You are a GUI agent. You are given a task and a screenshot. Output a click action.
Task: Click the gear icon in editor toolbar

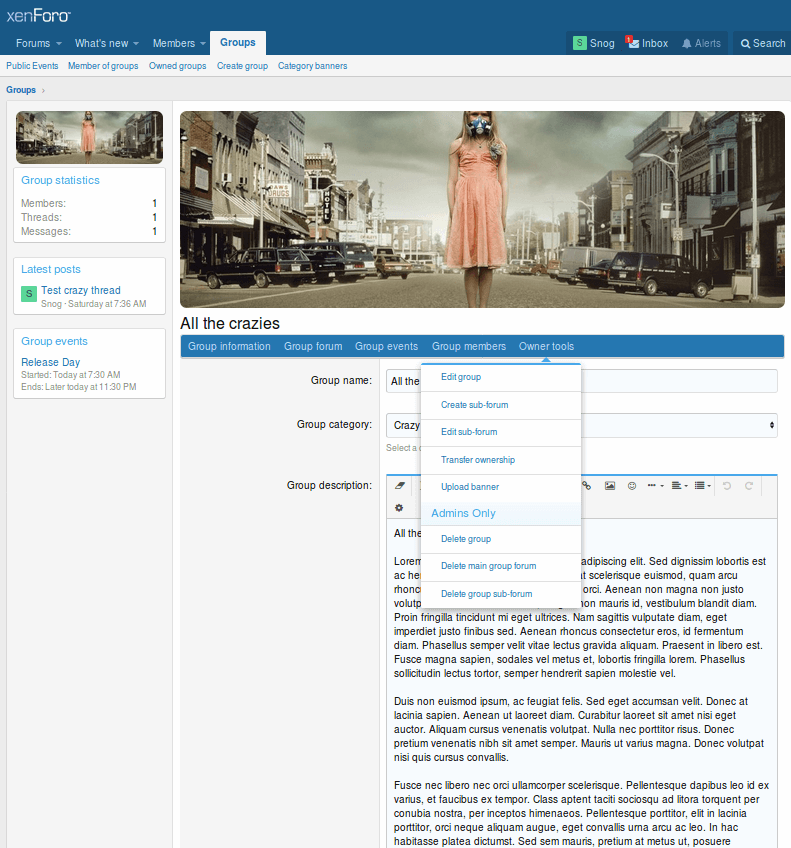[x=399, y=508]
